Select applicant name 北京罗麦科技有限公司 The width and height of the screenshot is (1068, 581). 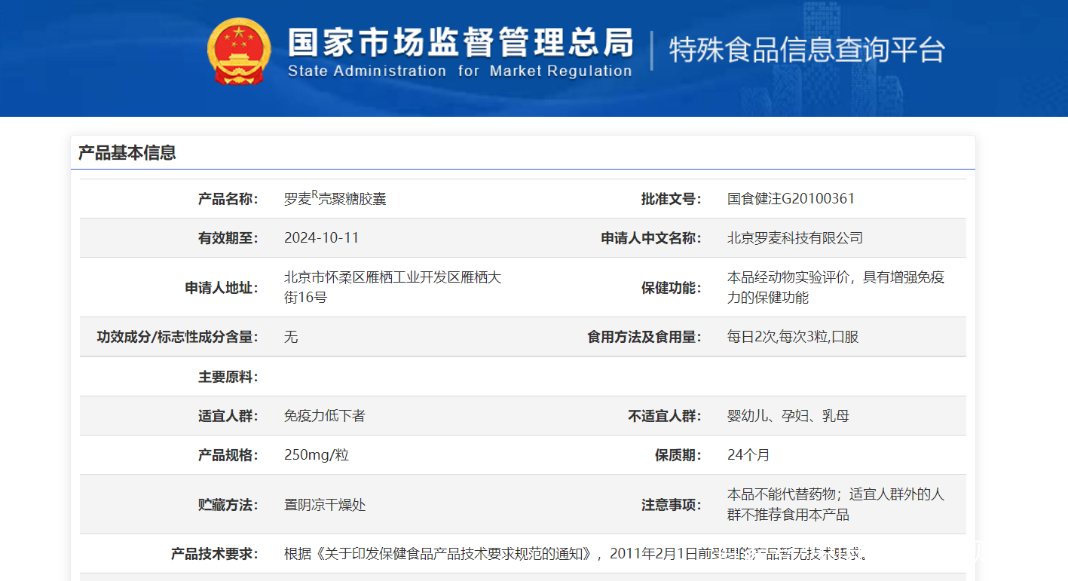(795, 238)
